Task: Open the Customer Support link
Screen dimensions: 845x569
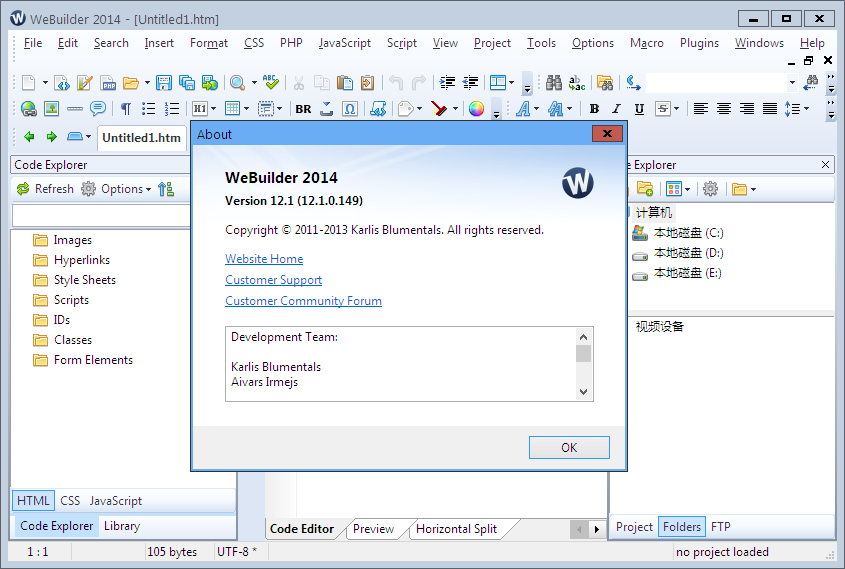Action: [x=273, y=280]
